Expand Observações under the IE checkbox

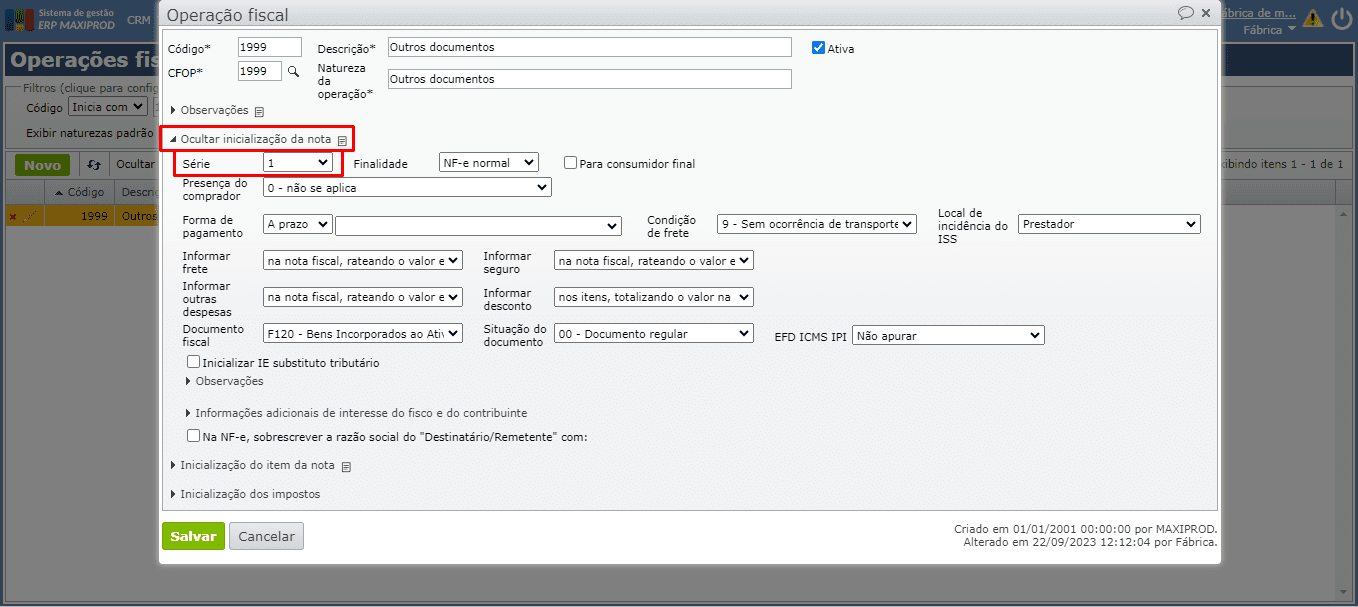pos(224,381)
